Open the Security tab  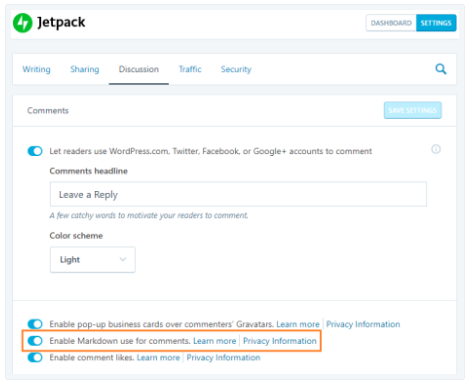click(236, 69)
